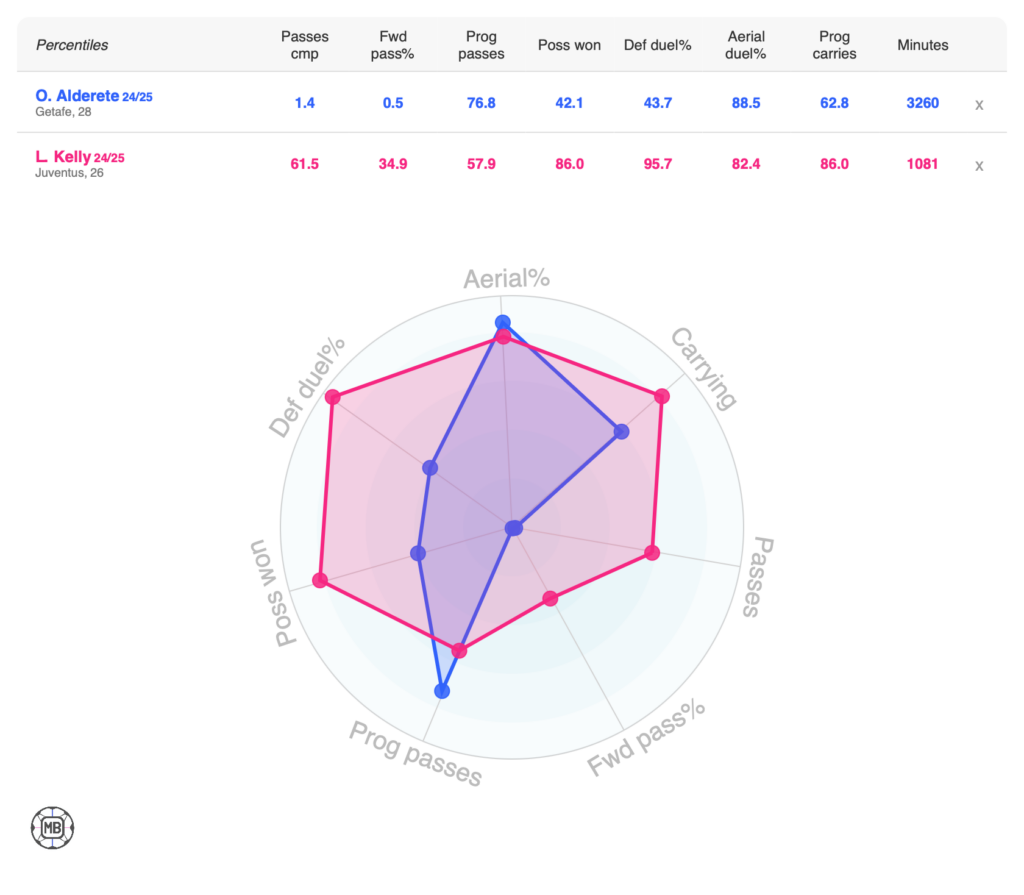Select Alderete's blue Aerial% point on radar

tap(503, 322)
